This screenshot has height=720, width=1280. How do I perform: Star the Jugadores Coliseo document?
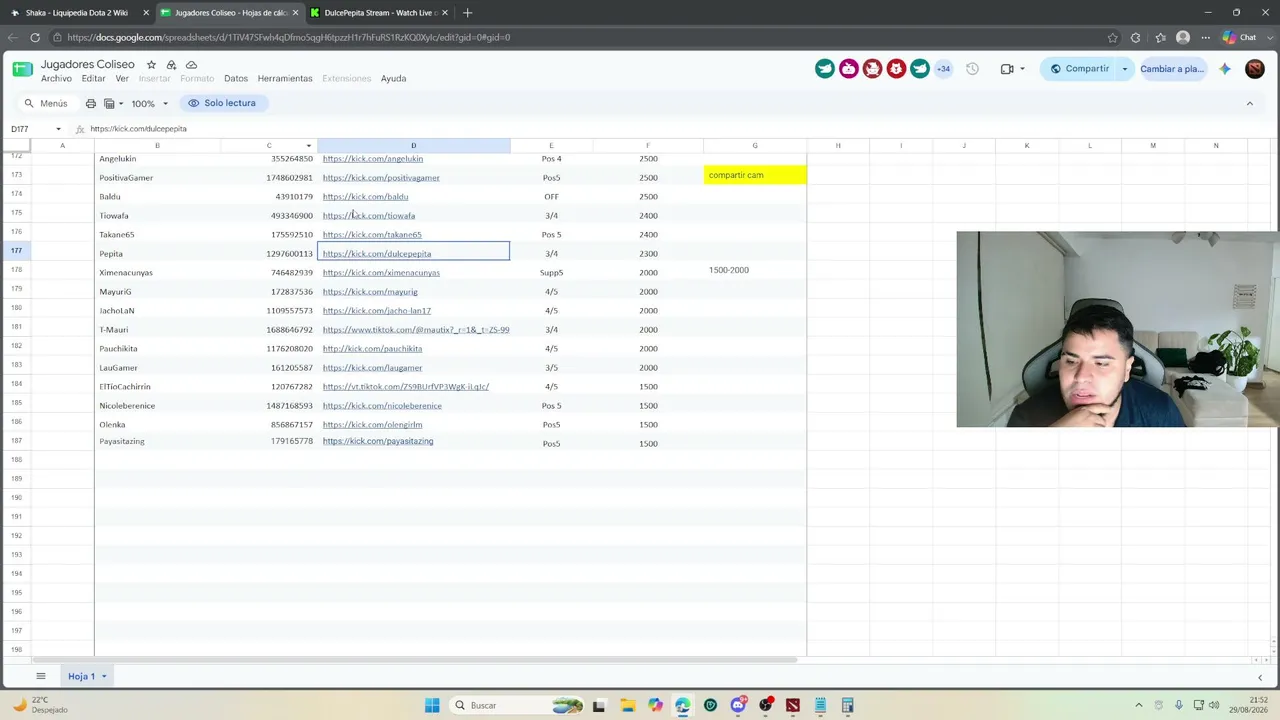pyautogui.click(x=151, y=65)
